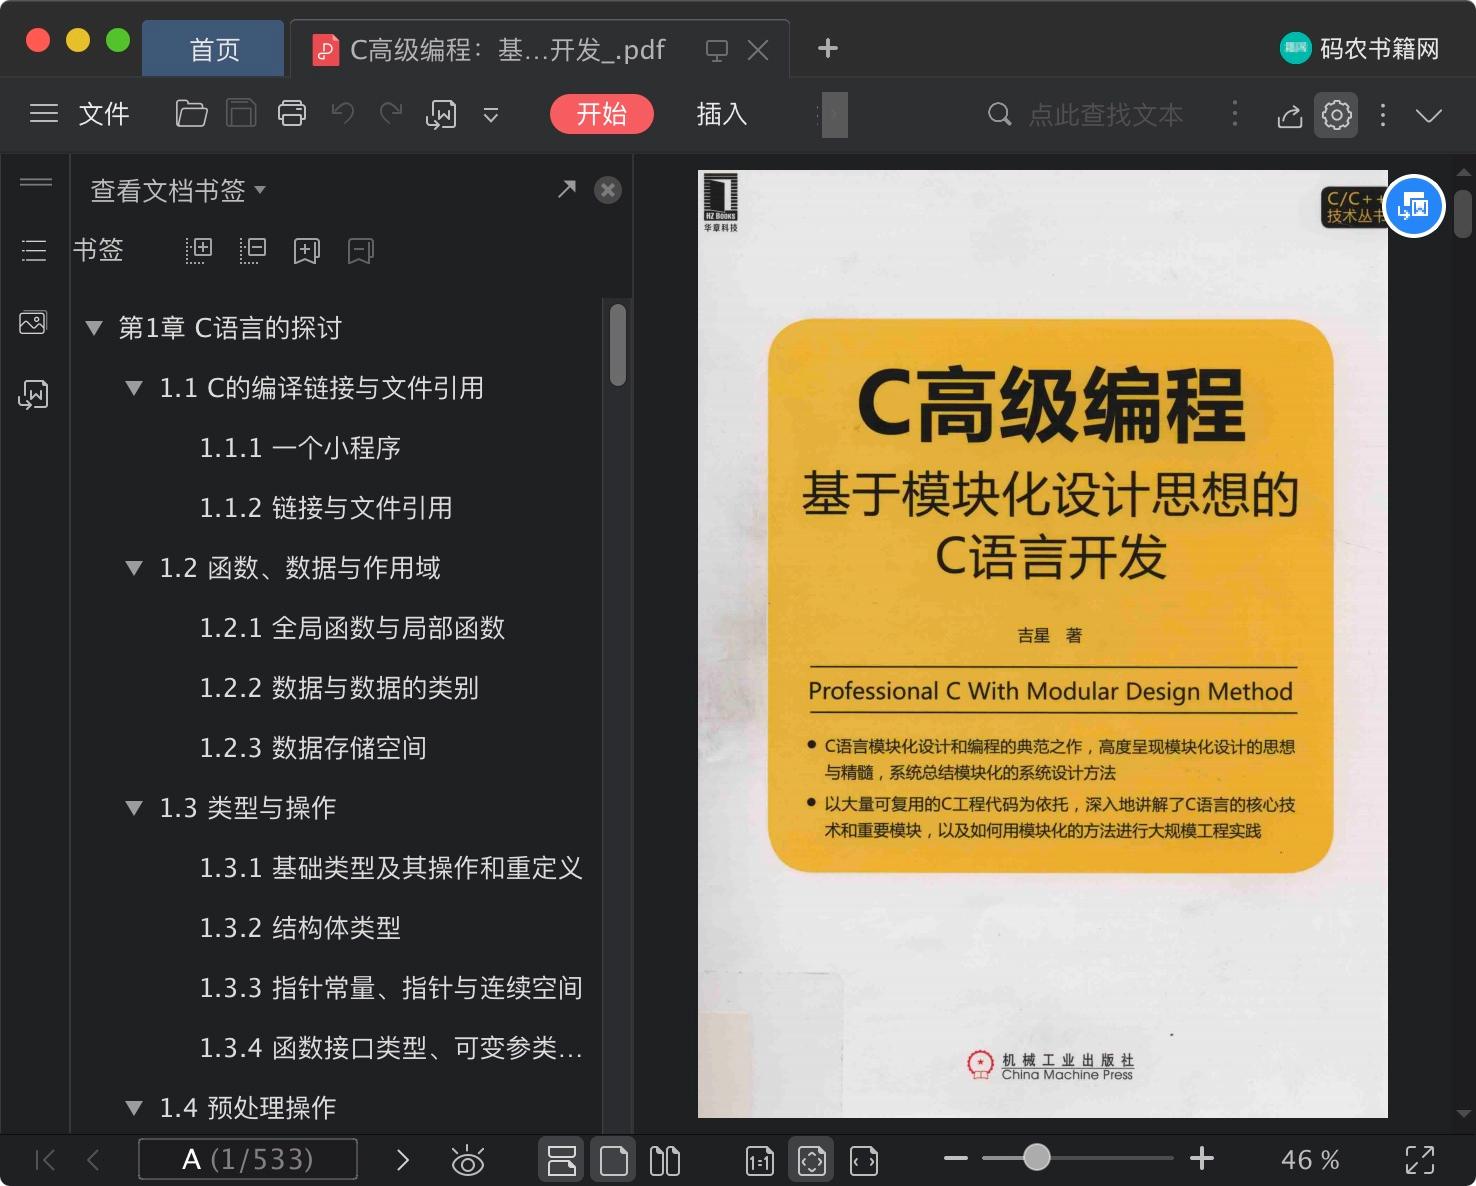This screenshot has width=1476, height=1186.
Task: Select bookmark 1.1.2 链接与文件引用
Action: click(326, 508)
